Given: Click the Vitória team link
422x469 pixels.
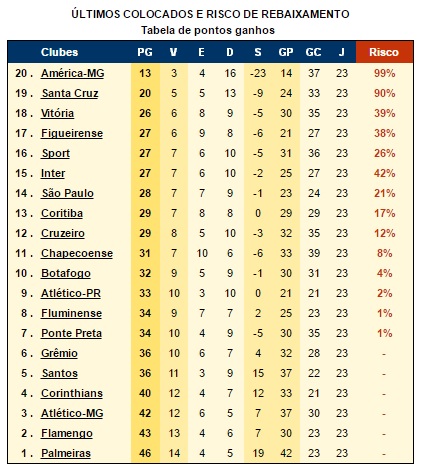Looking at the screenshot, I should coord(57,113).
